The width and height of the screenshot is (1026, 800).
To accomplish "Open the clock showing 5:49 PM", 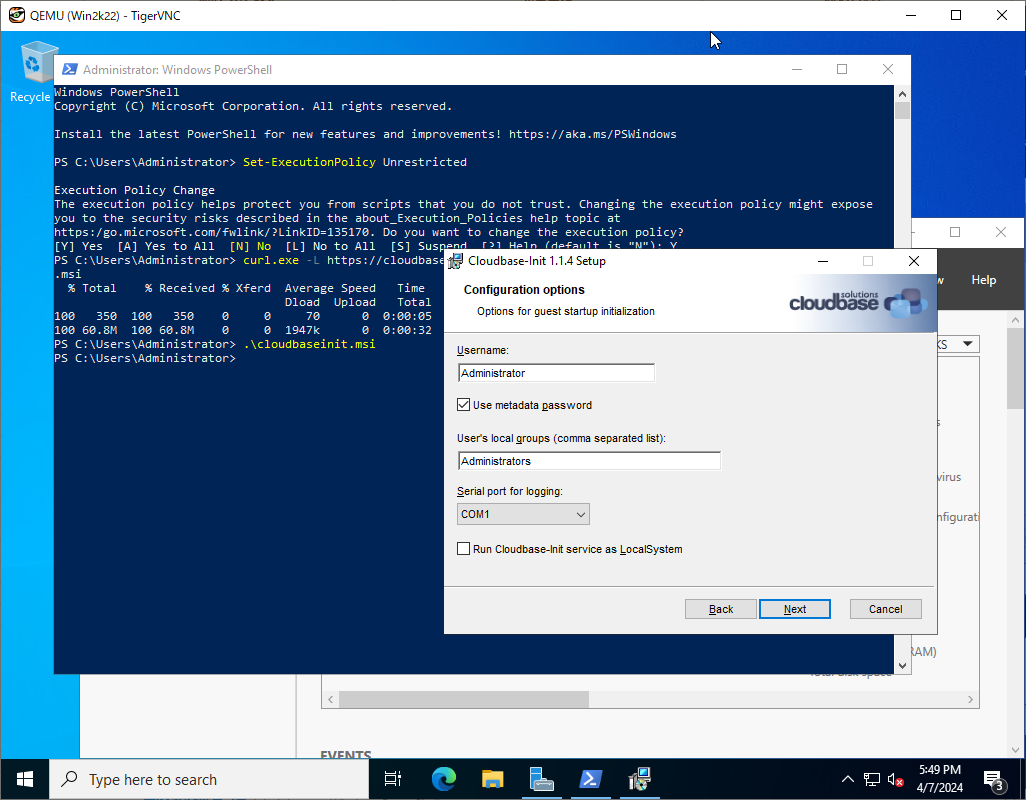I will (x=940, y=779).
